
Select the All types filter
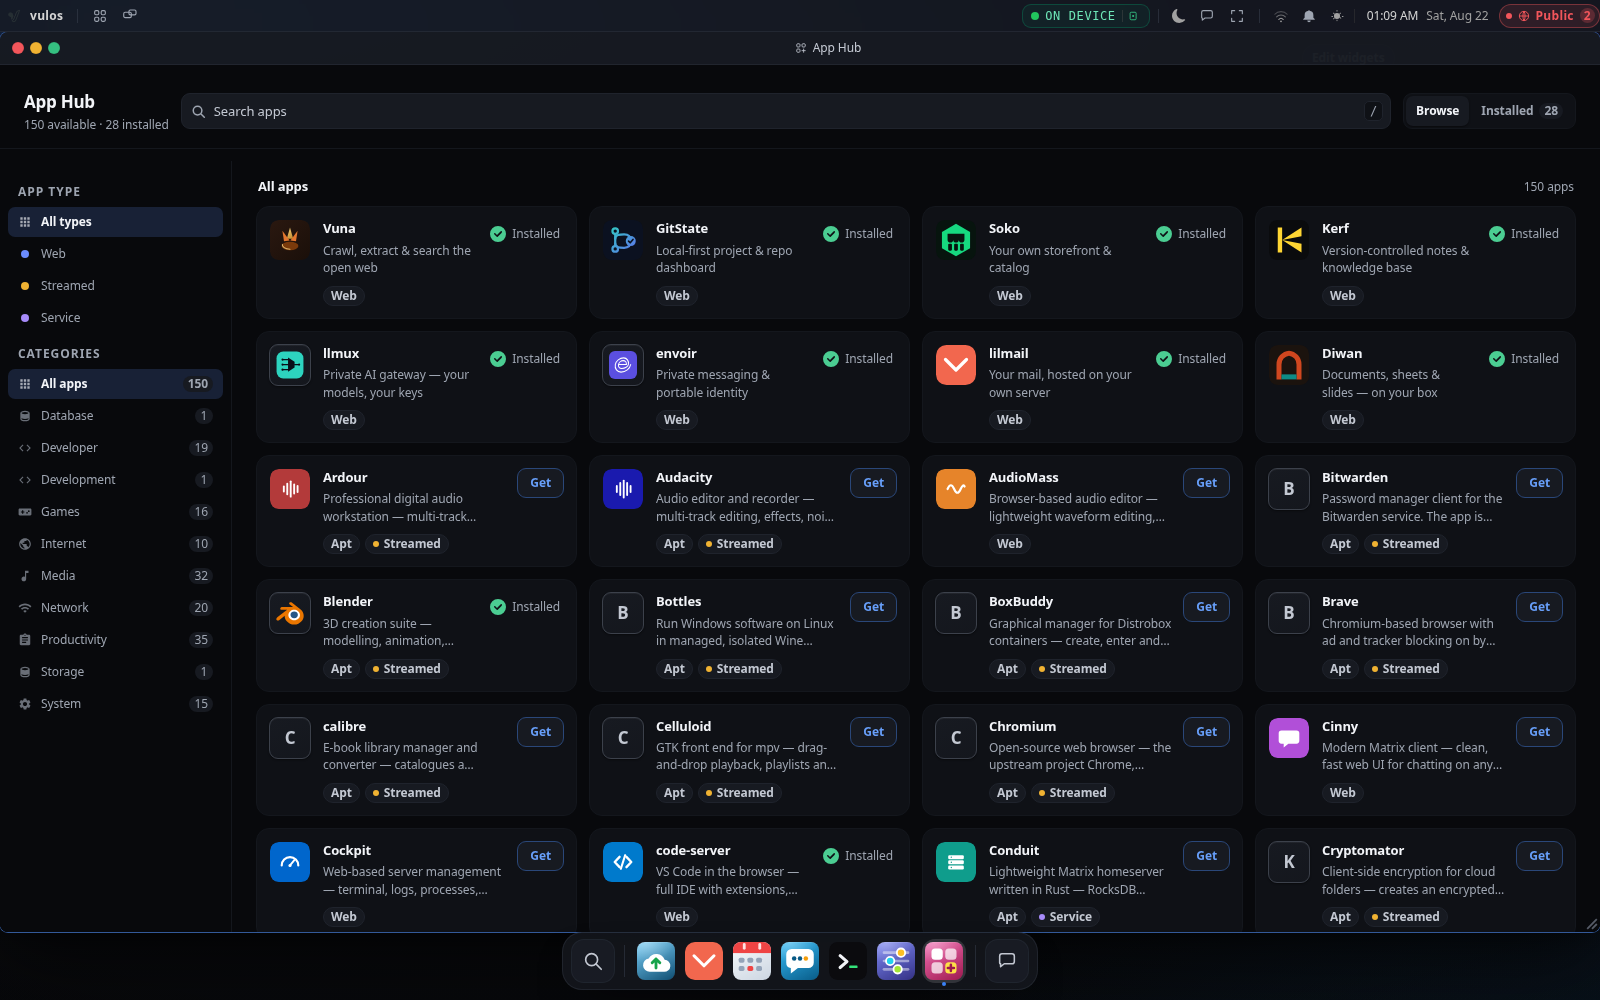(x=115, y=222)
